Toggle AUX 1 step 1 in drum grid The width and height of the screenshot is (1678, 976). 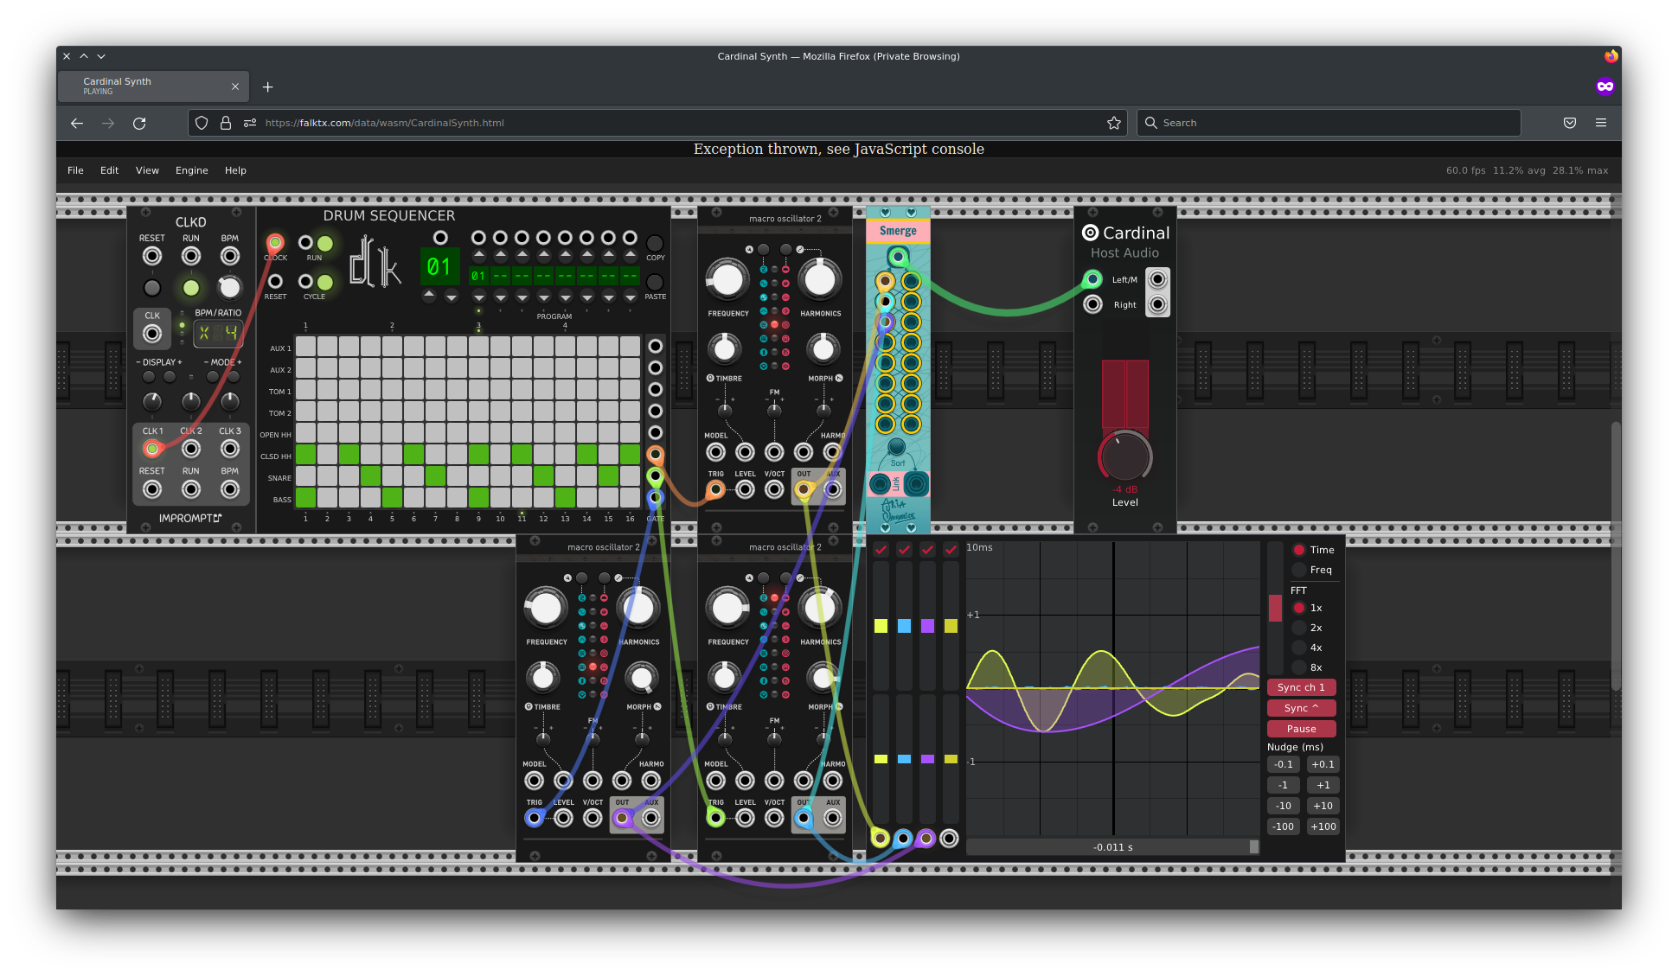[x=306, y=346]
